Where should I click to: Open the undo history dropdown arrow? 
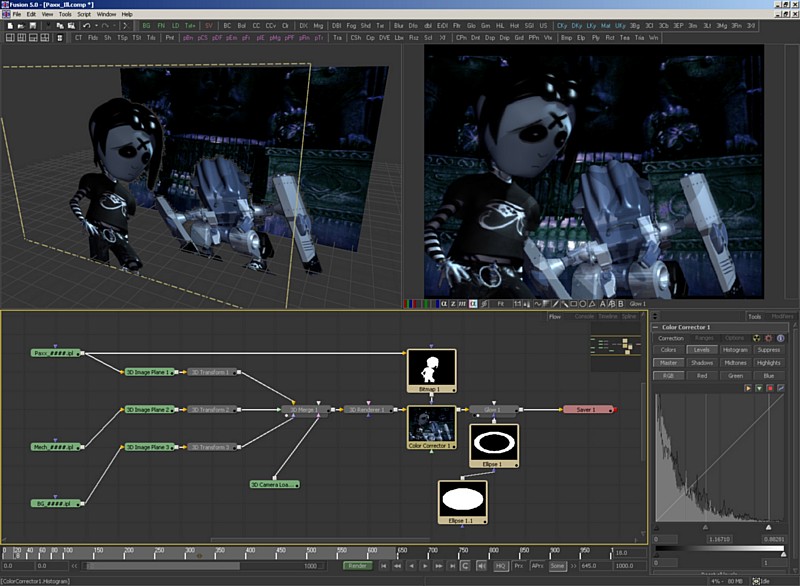click(96, 26)
